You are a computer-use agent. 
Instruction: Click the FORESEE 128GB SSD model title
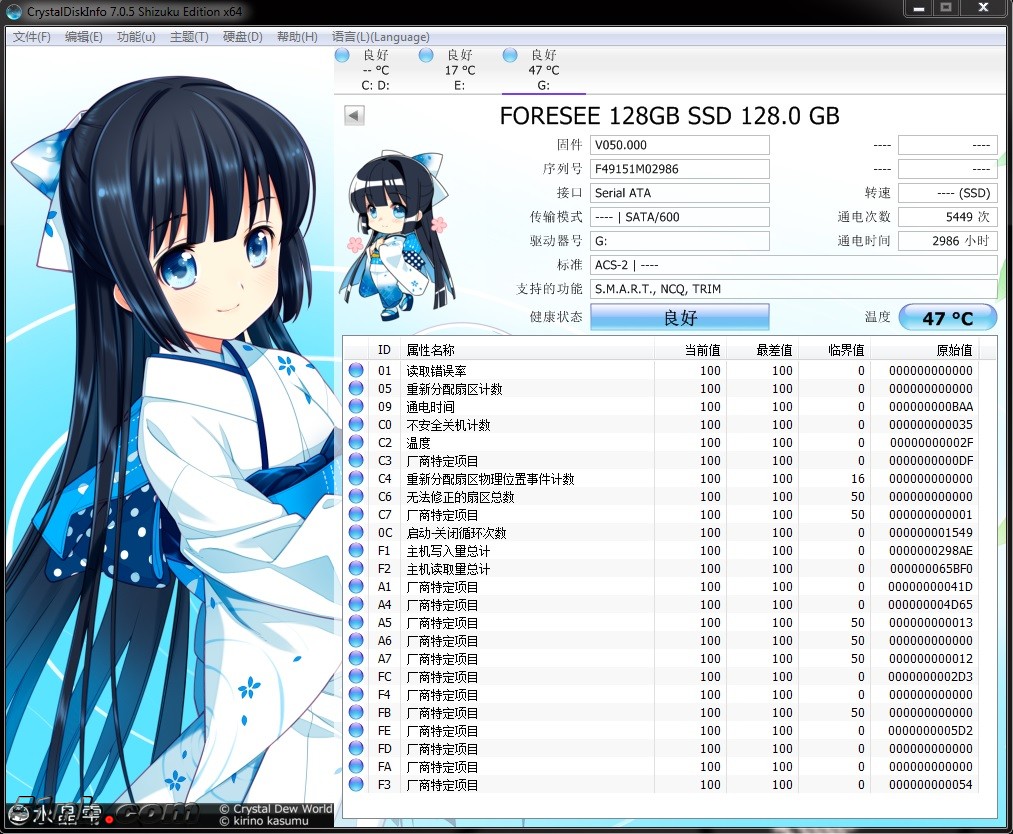tap(669, 116)
